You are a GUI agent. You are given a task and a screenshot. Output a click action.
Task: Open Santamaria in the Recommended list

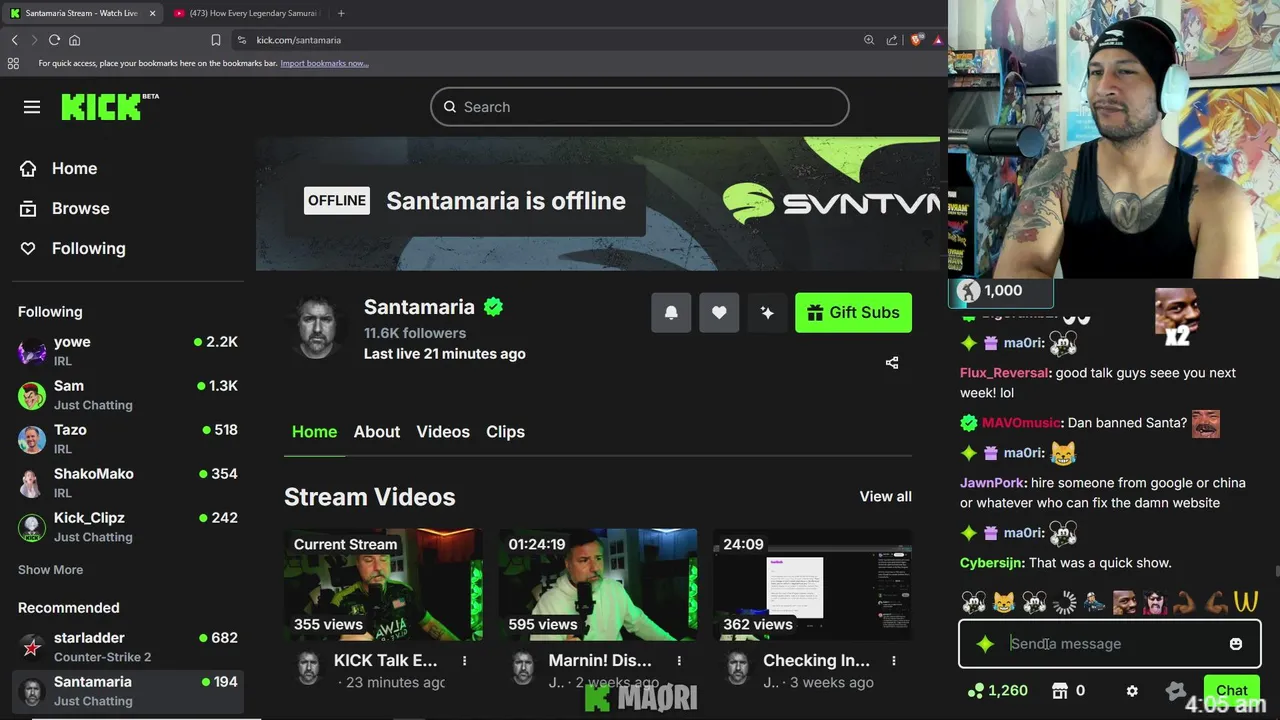(x=128, y=691)
